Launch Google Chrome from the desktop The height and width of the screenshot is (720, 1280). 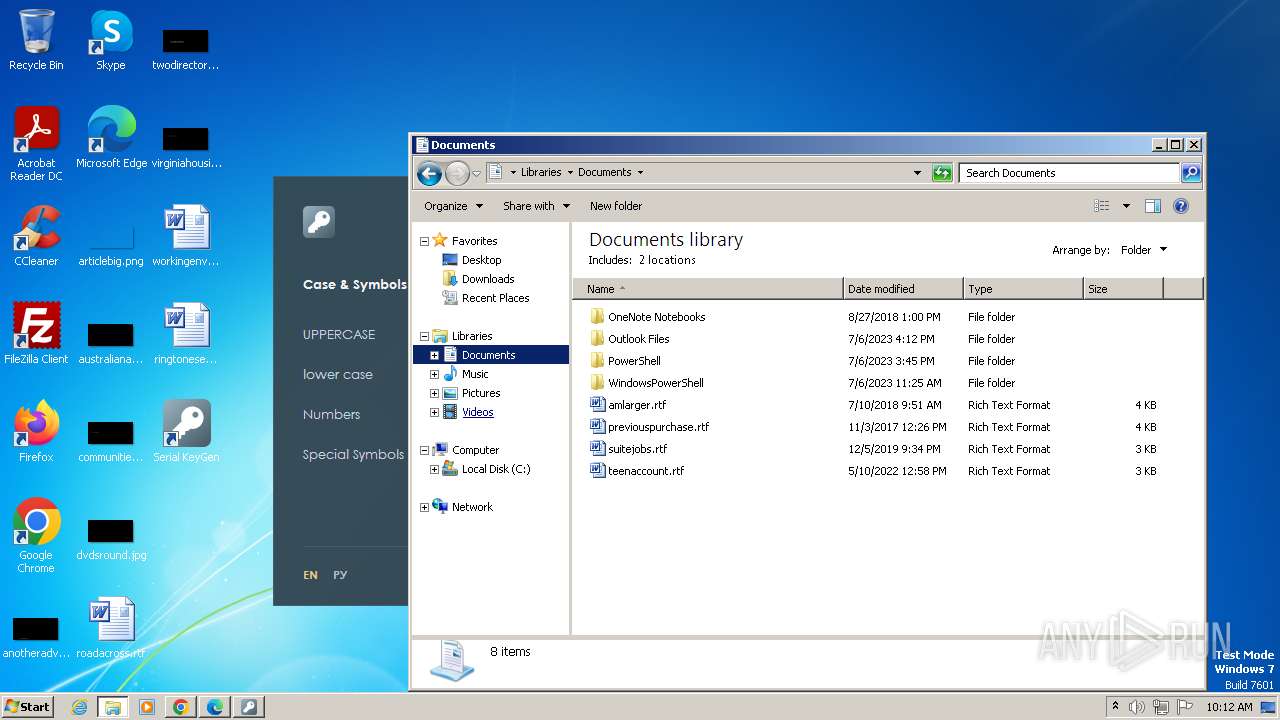coord(36,535)
